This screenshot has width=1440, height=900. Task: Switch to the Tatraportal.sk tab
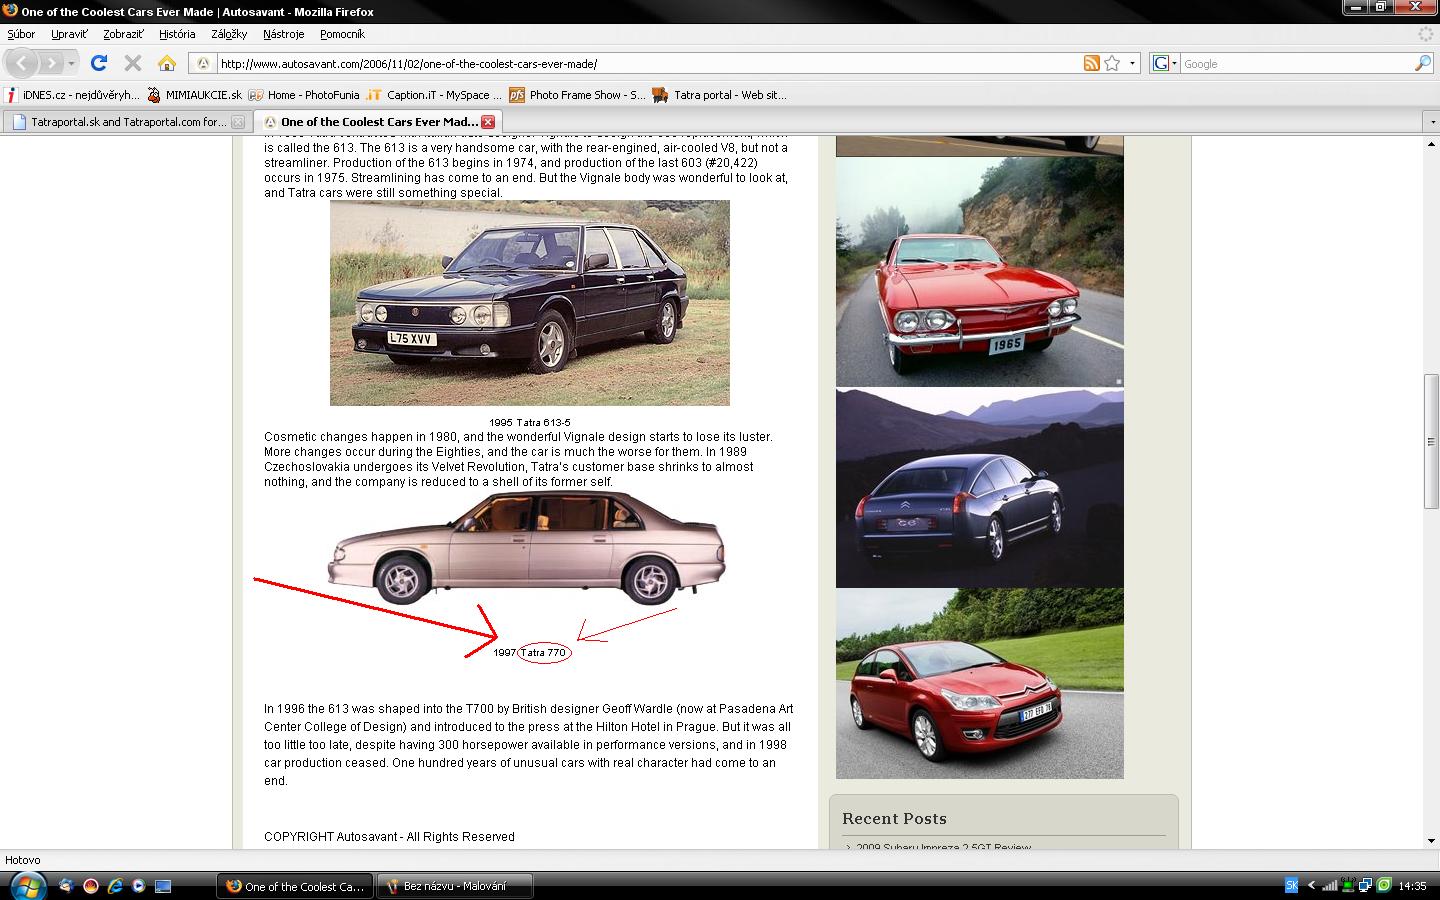tap(127, 122)
